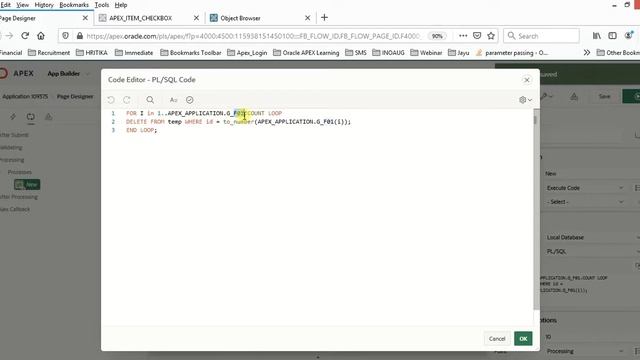The width and height of the screenshot is (640, 360).
Task: Open the Local Database location dropdown
Action: click(592, 237)
